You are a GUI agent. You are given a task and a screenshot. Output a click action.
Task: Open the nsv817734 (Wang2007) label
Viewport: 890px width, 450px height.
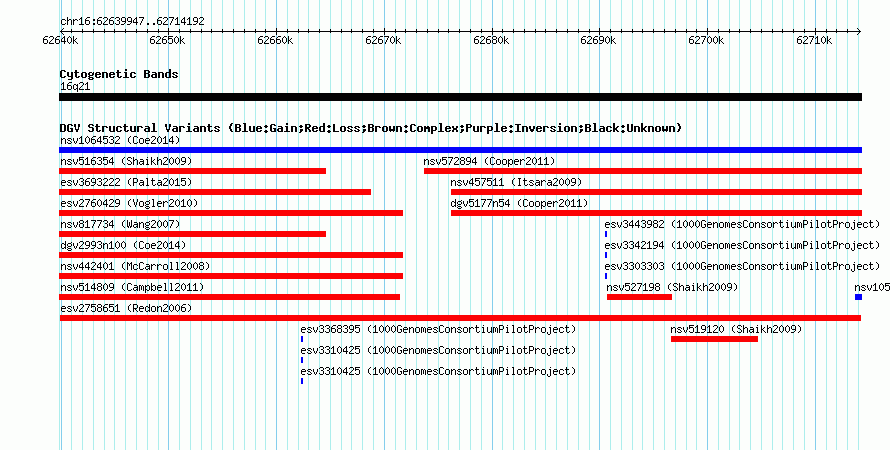120,224
